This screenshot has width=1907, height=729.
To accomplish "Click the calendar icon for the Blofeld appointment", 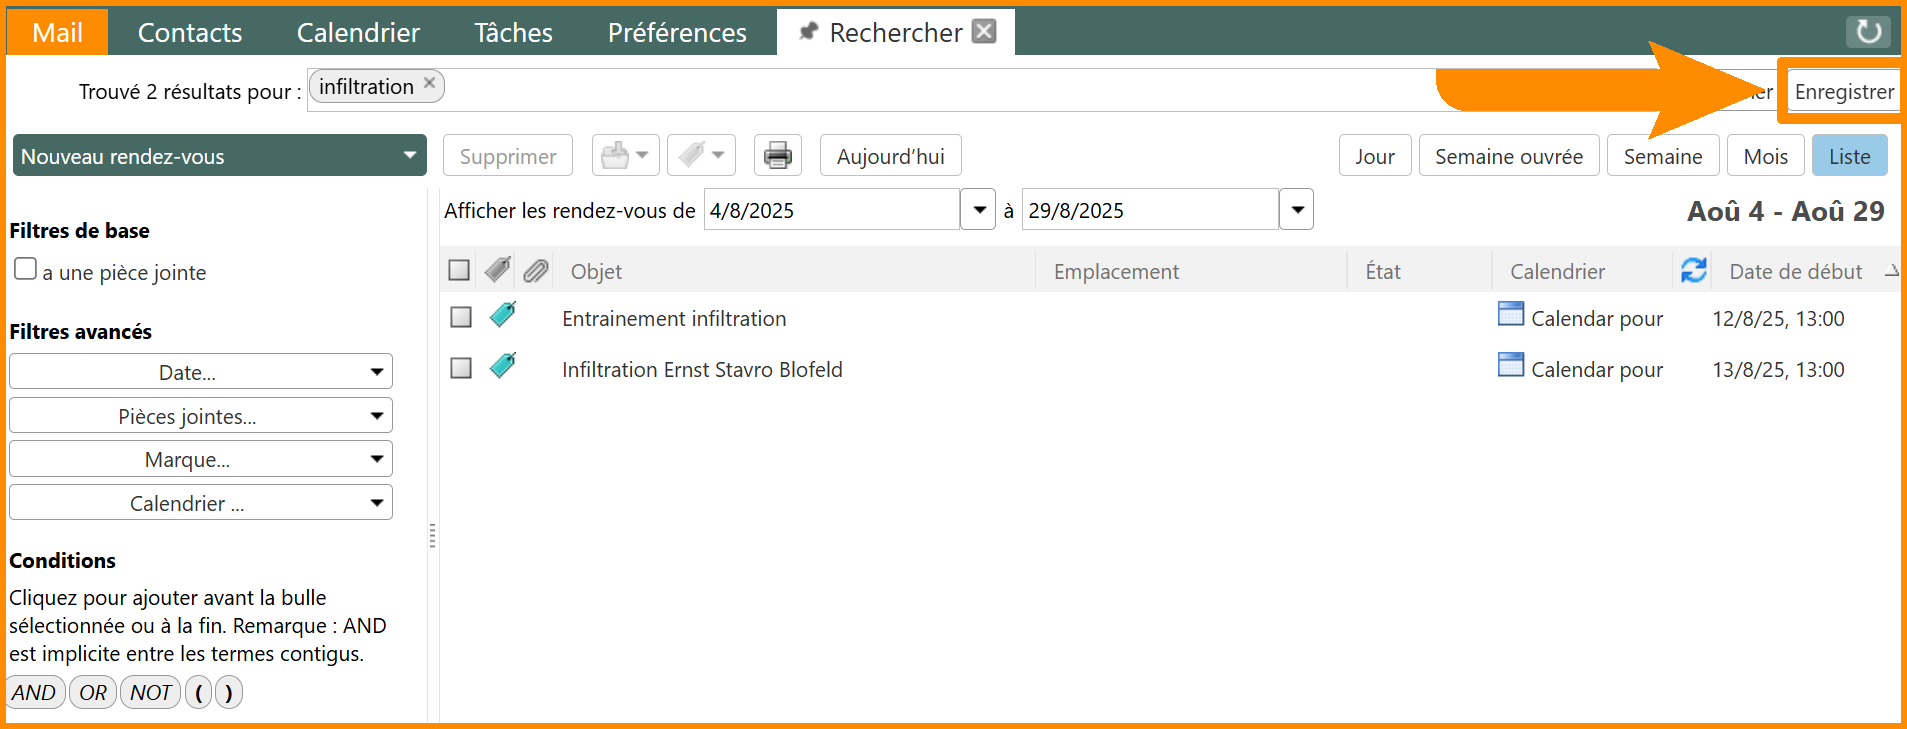I will point(1510,366).
